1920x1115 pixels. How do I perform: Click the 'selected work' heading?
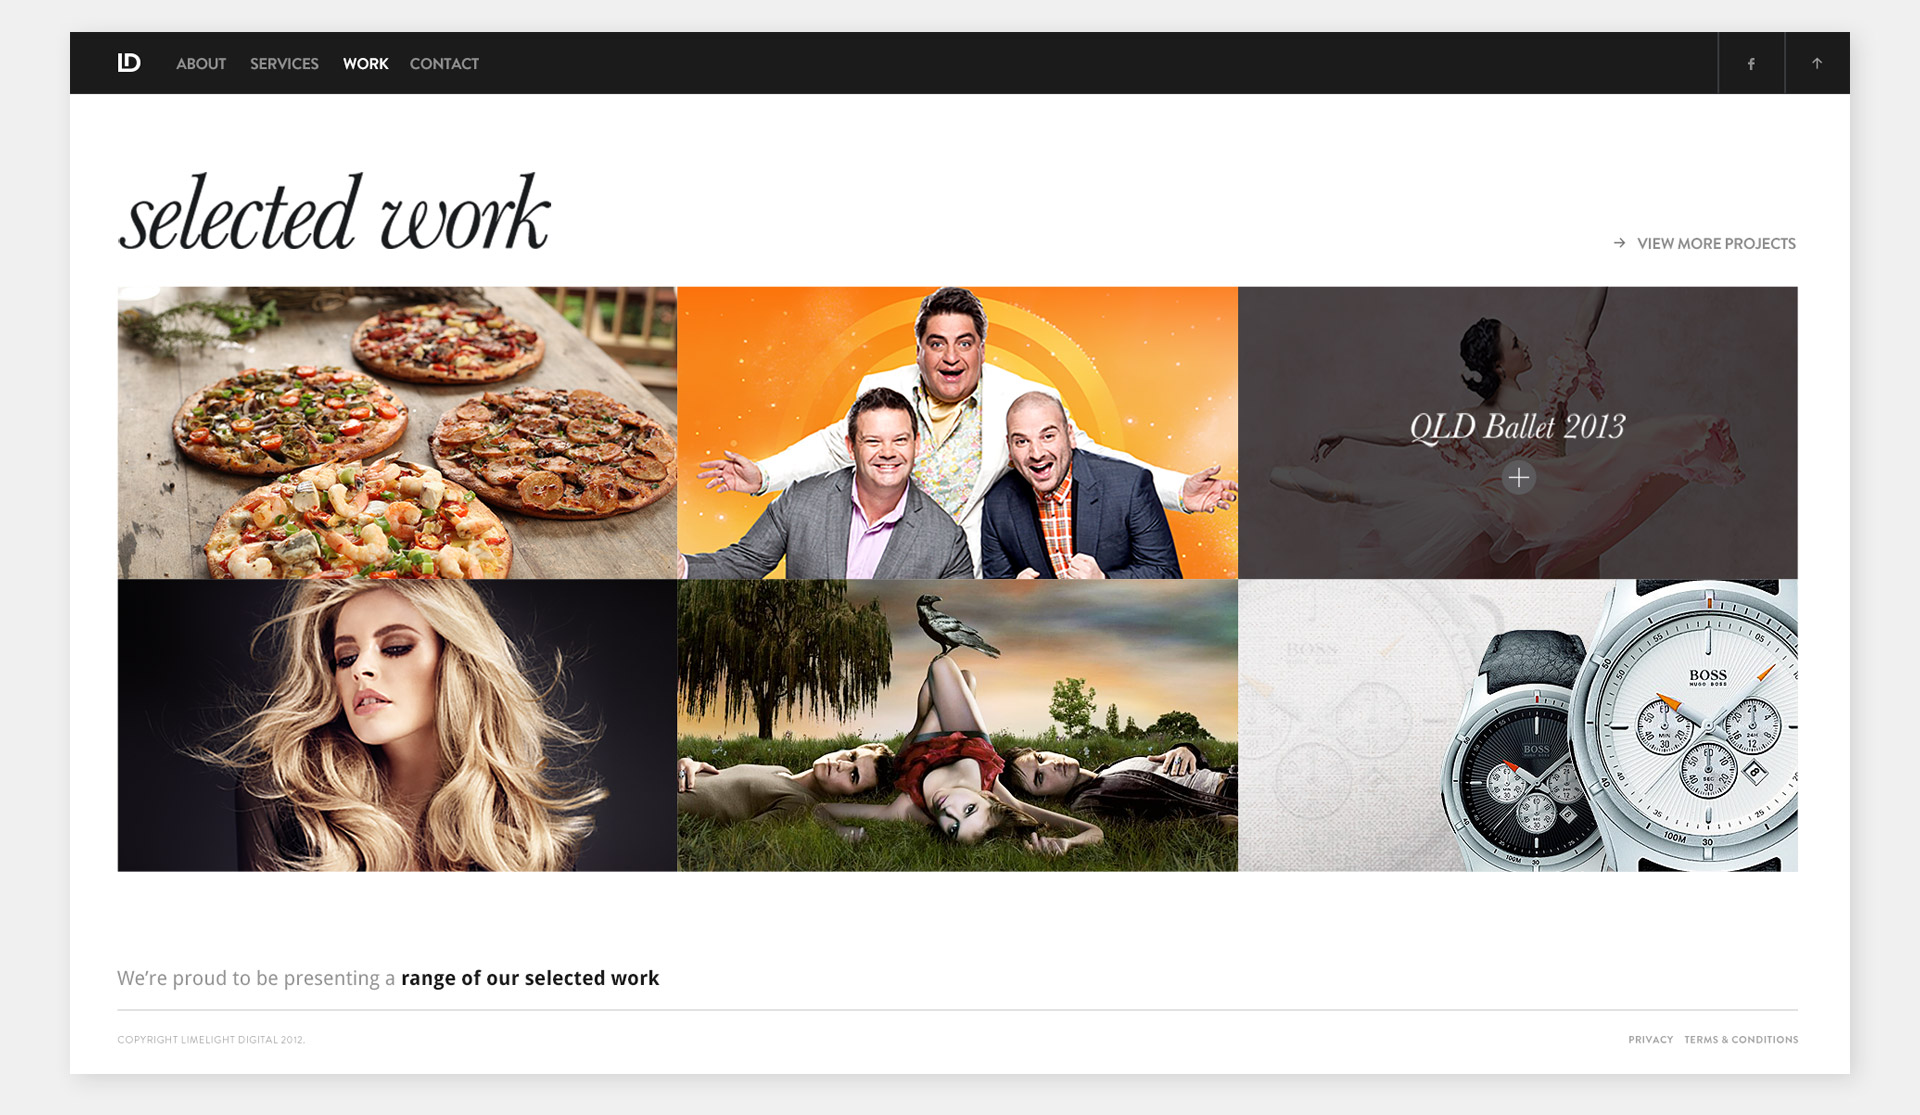point(335,213)
